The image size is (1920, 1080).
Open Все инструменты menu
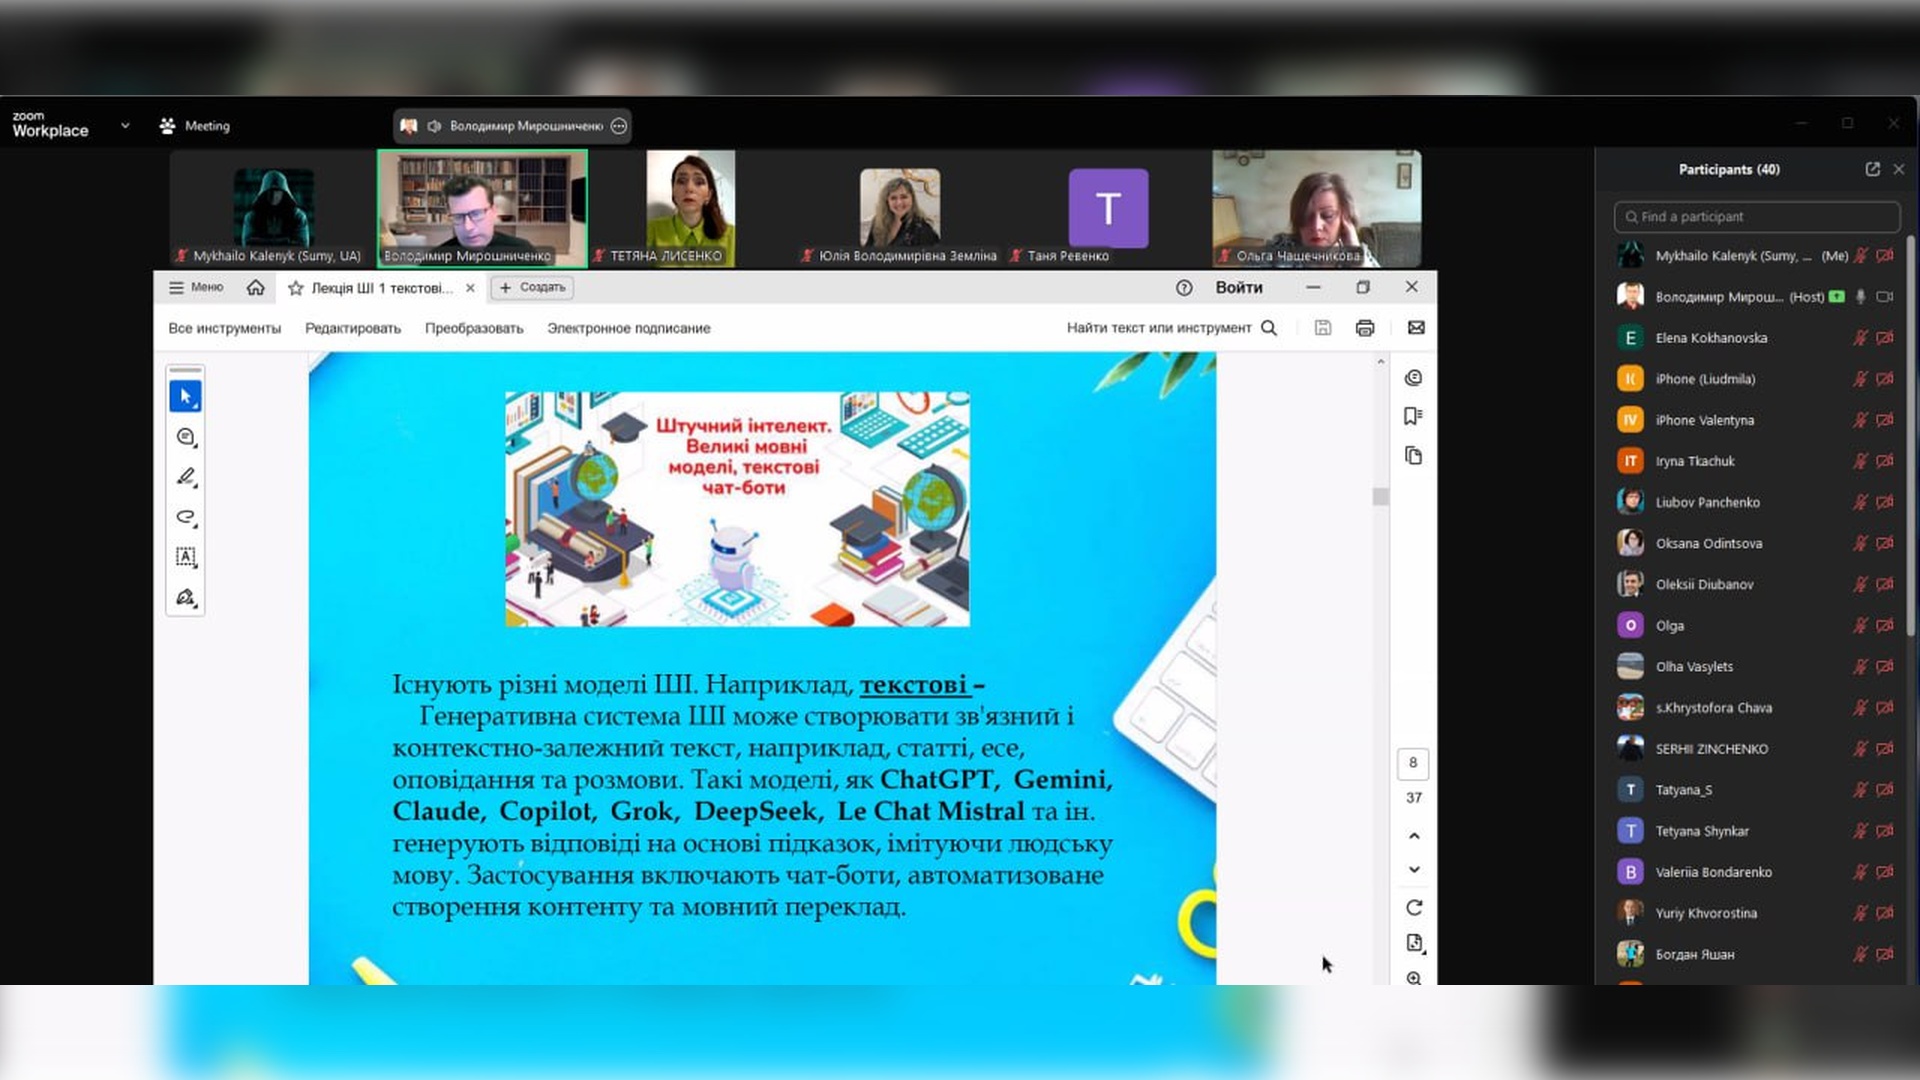click(x=224, y=328)
